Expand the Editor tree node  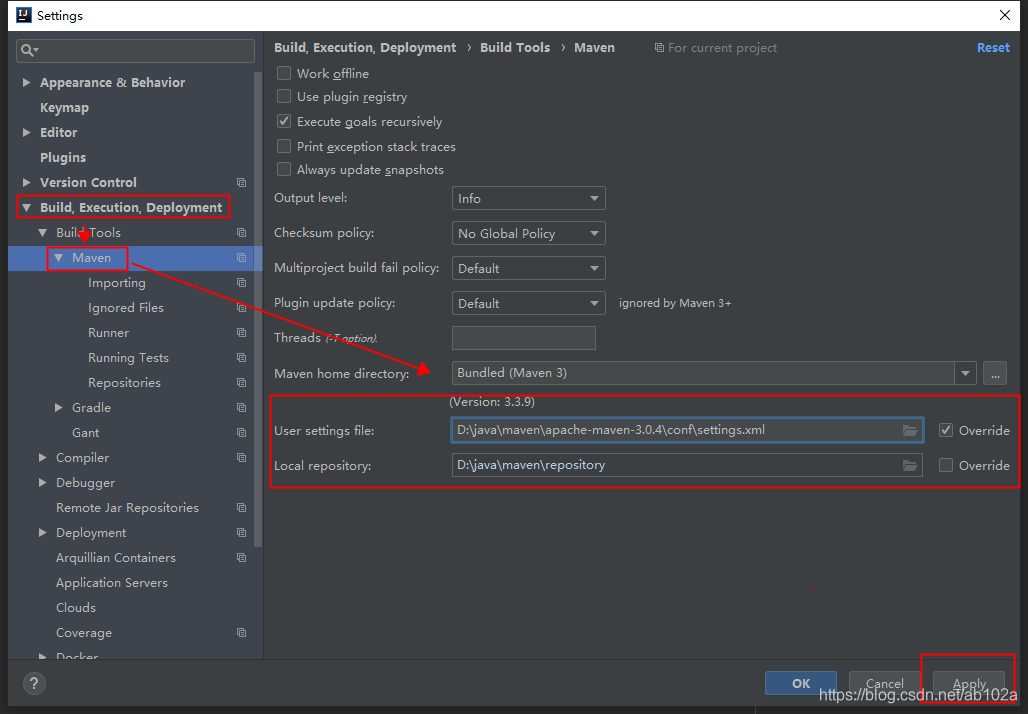(26, 132)
